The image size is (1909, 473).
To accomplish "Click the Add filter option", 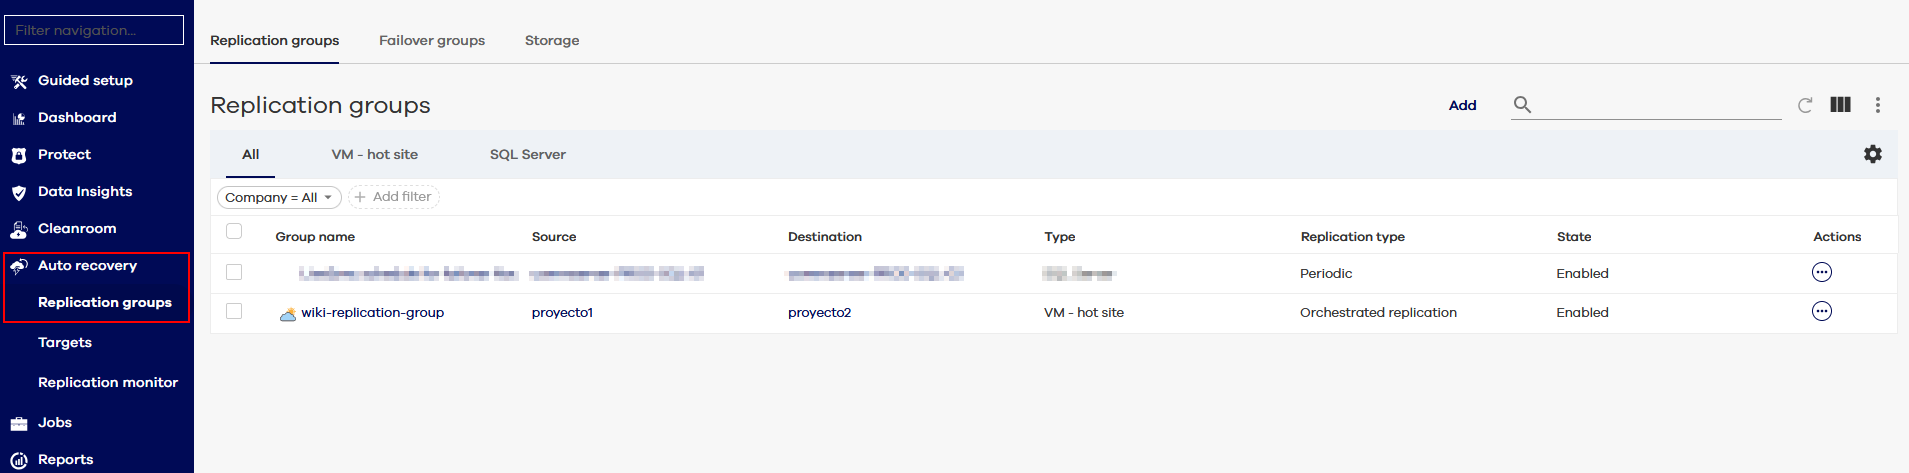I will coord(393,197).
